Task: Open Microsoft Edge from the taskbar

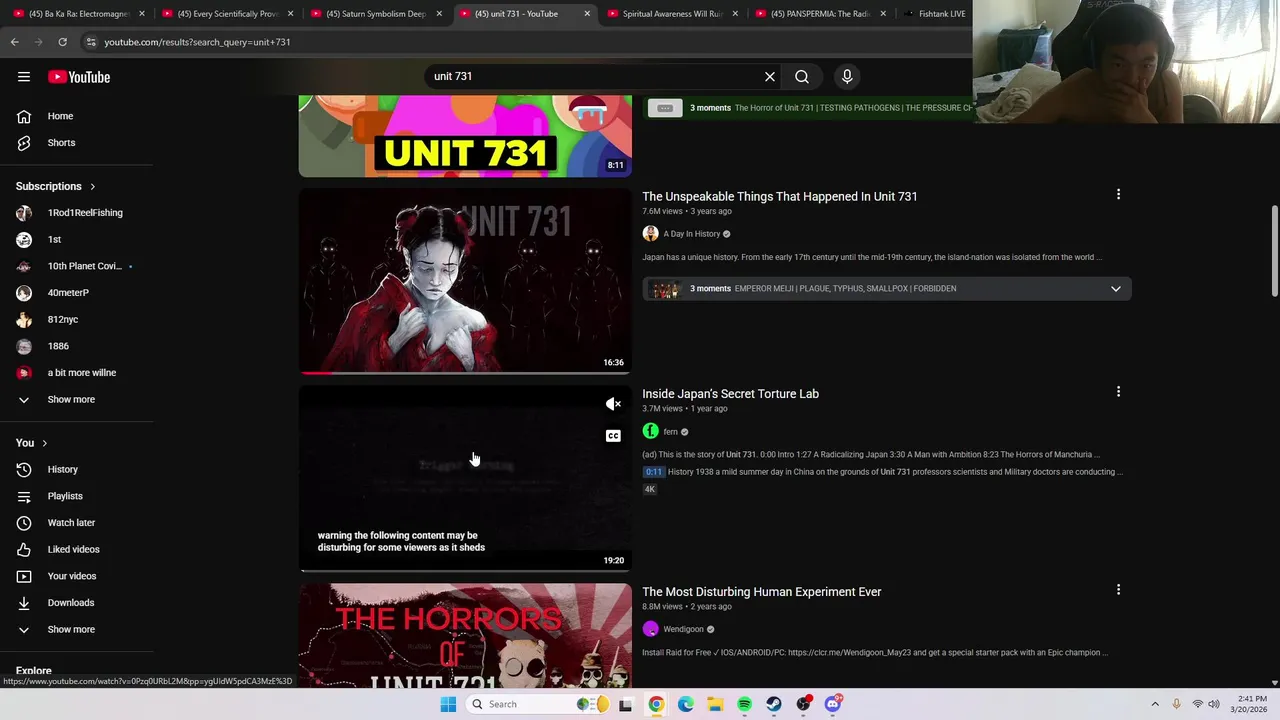Action: click(x=686, y=704)
